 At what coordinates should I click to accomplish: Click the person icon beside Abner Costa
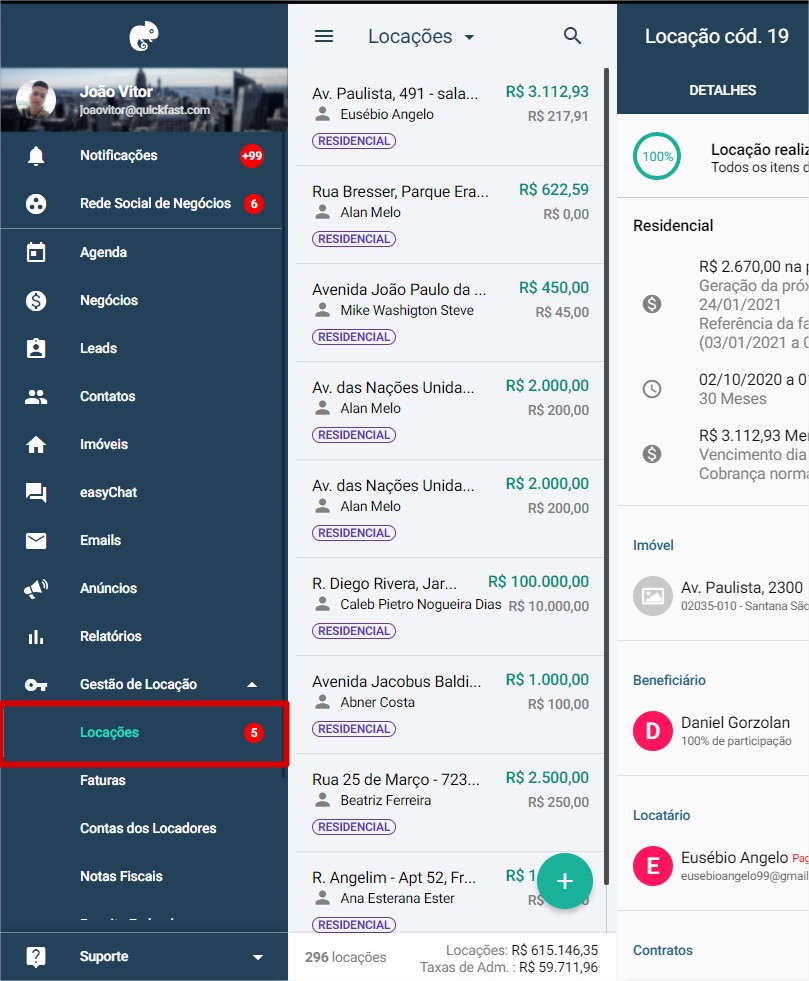pos(323,702)
